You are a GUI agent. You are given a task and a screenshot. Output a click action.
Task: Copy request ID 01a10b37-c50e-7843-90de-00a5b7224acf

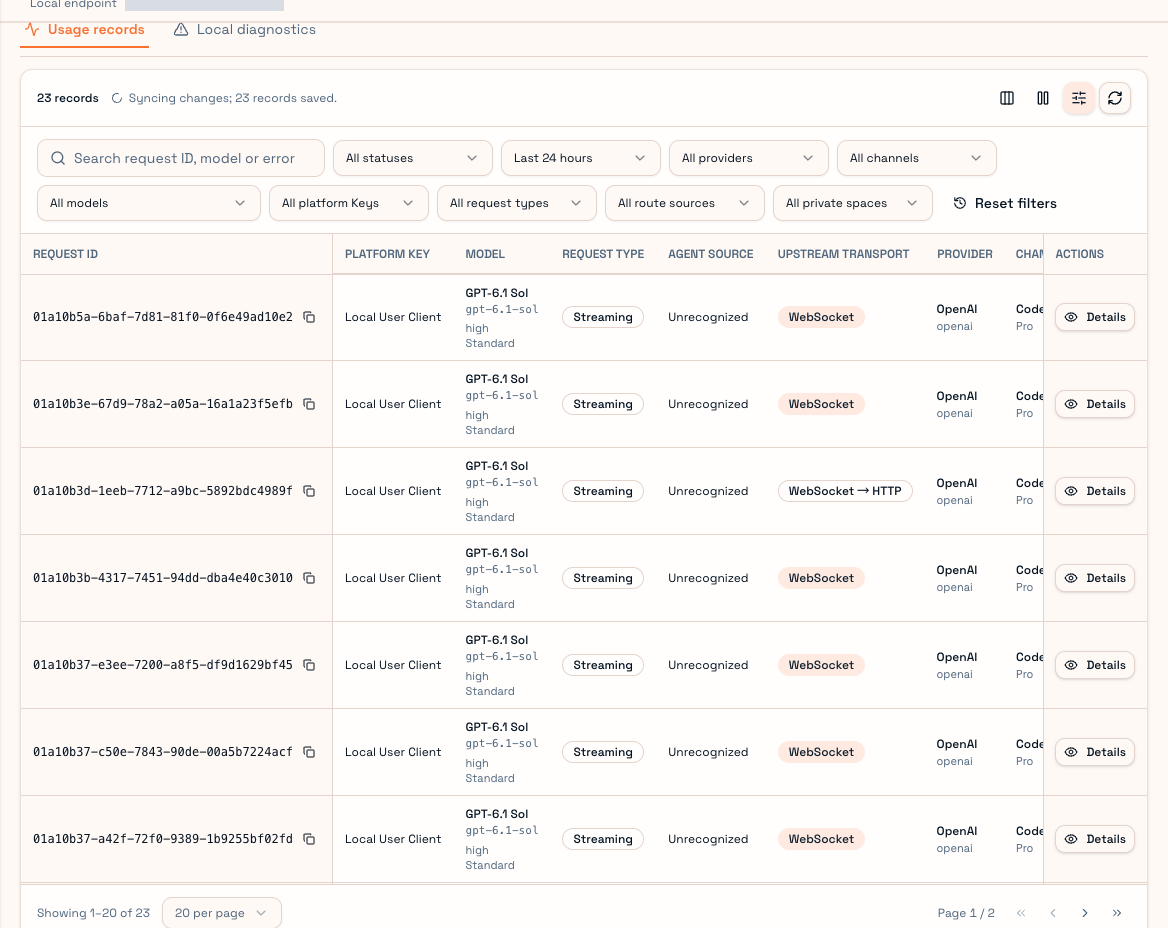click(309, 752)
